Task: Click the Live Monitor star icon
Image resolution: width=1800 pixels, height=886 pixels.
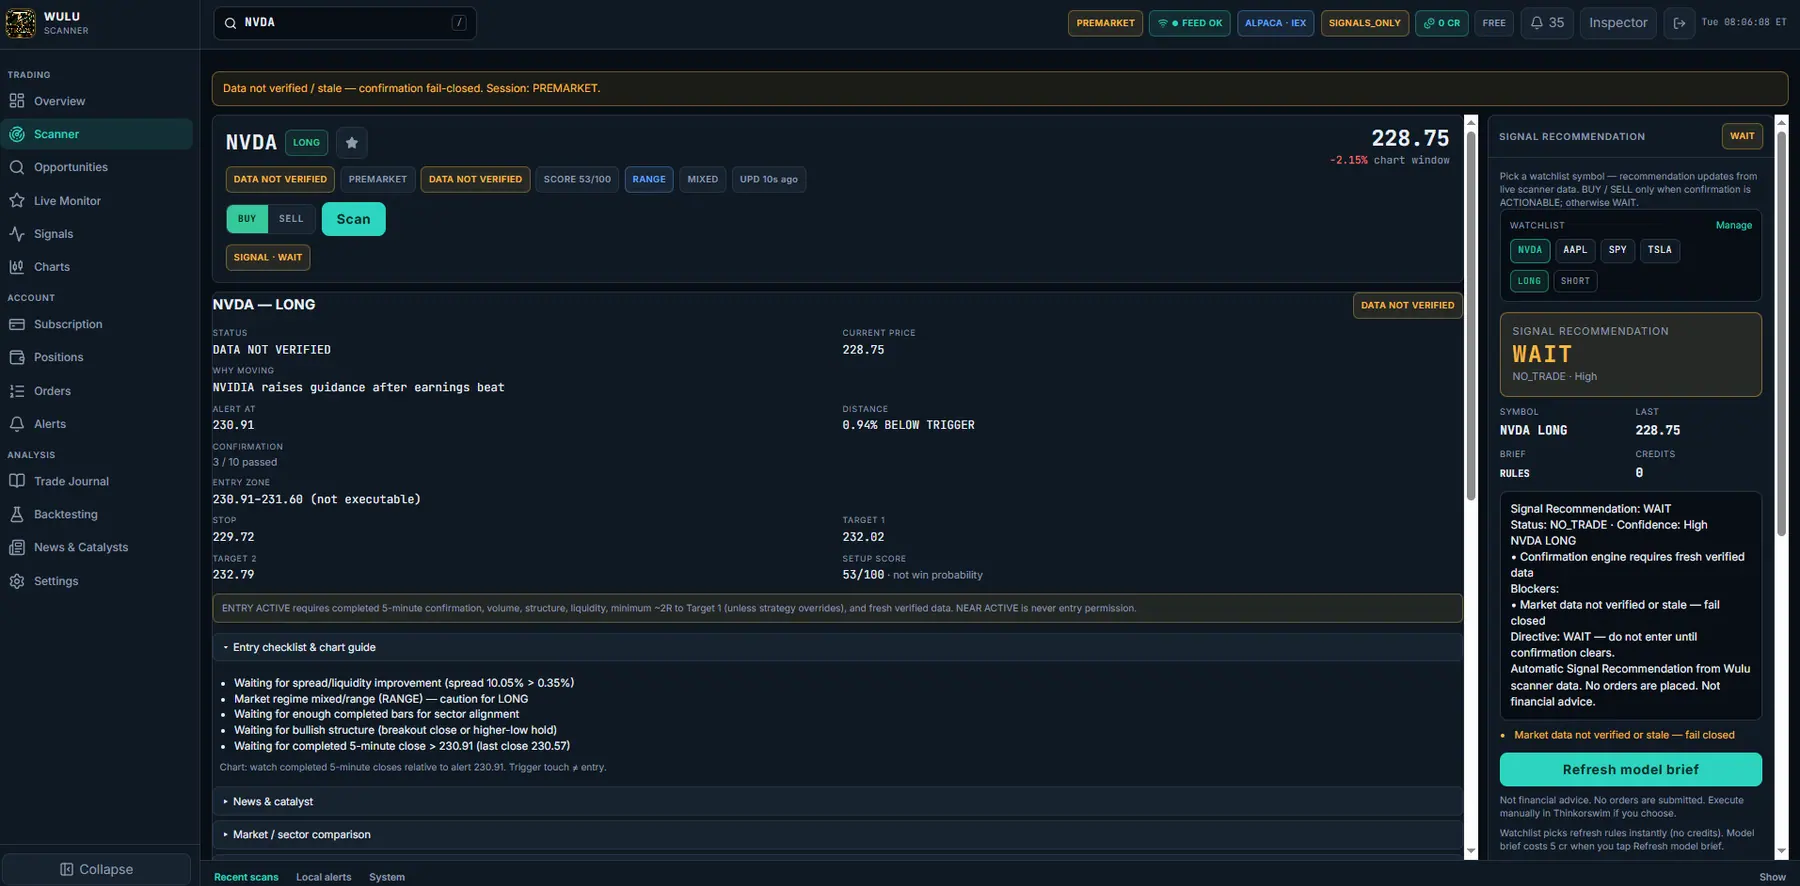Action: (17, 201)
